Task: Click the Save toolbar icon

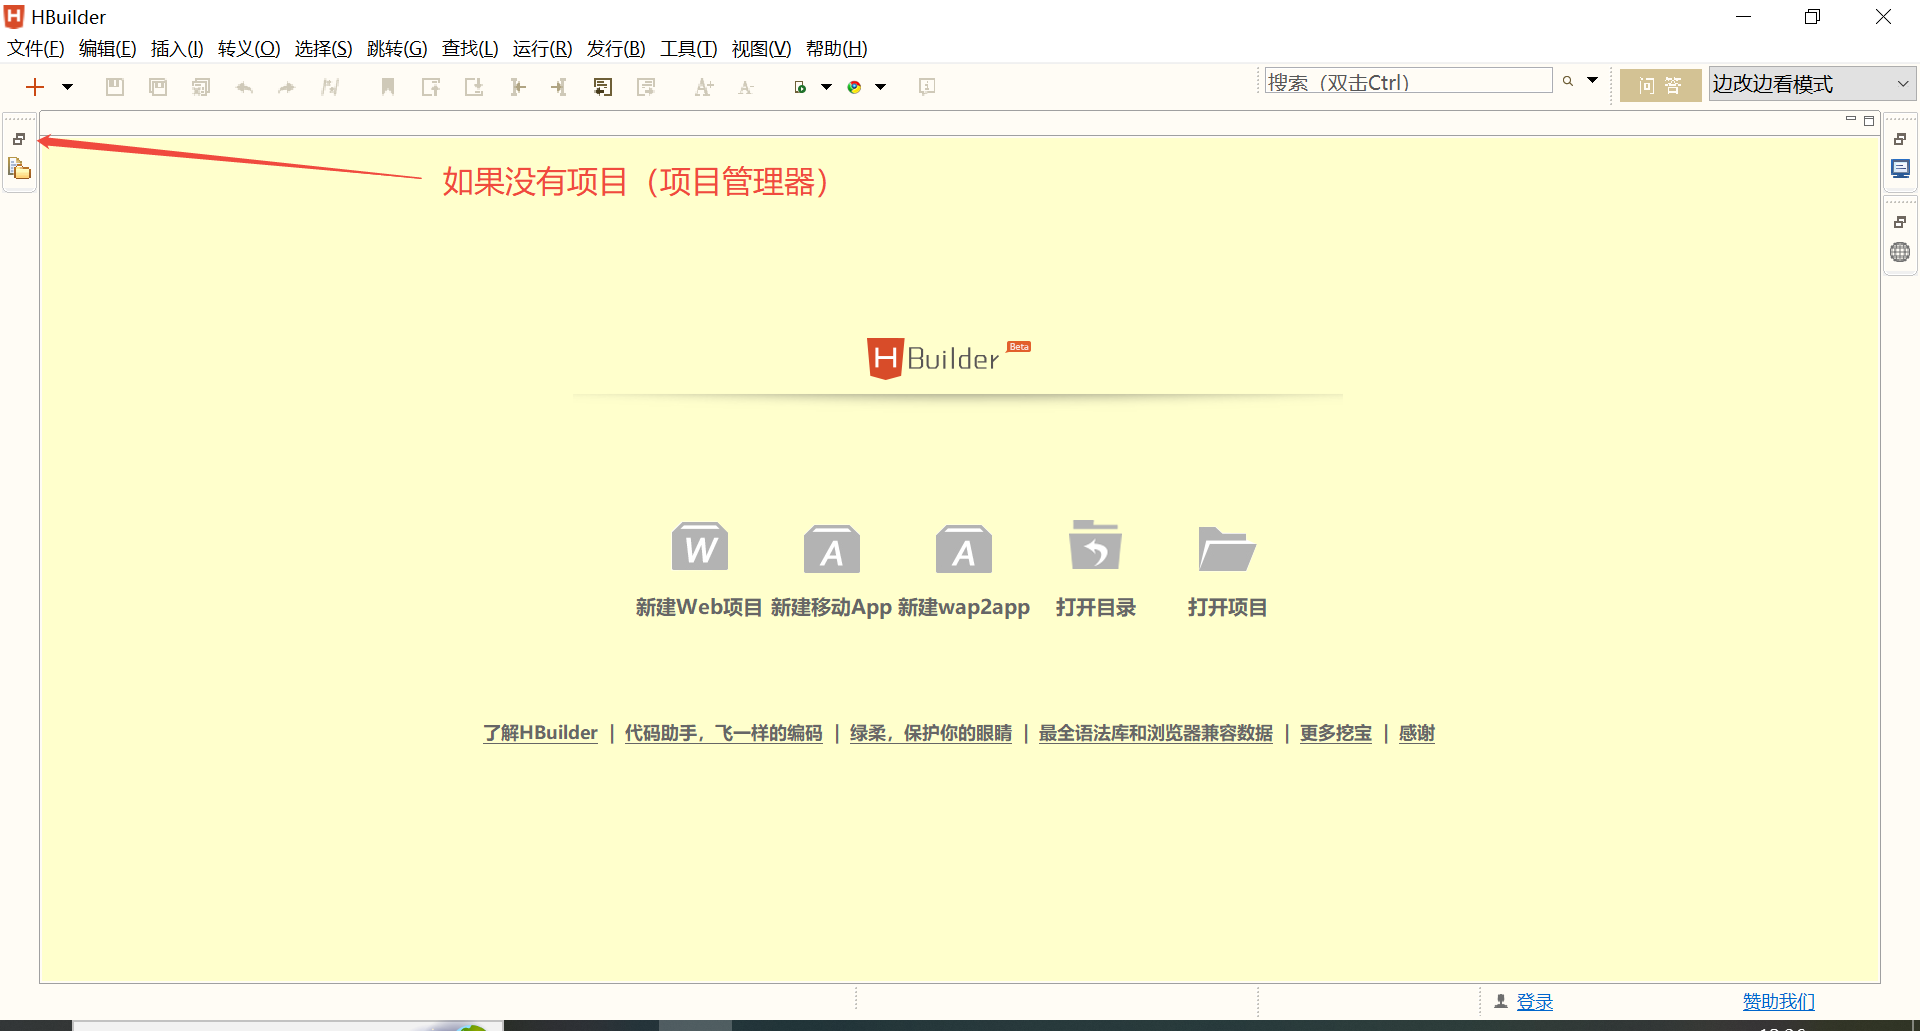Action: tap(115, 87)
